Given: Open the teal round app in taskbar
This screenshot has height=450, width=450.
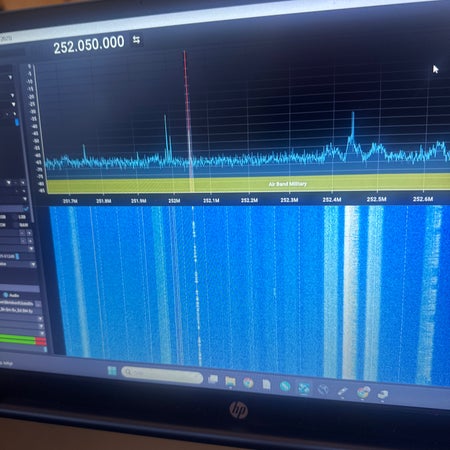Looking at the screenshot, I should (x=285, y=386).
